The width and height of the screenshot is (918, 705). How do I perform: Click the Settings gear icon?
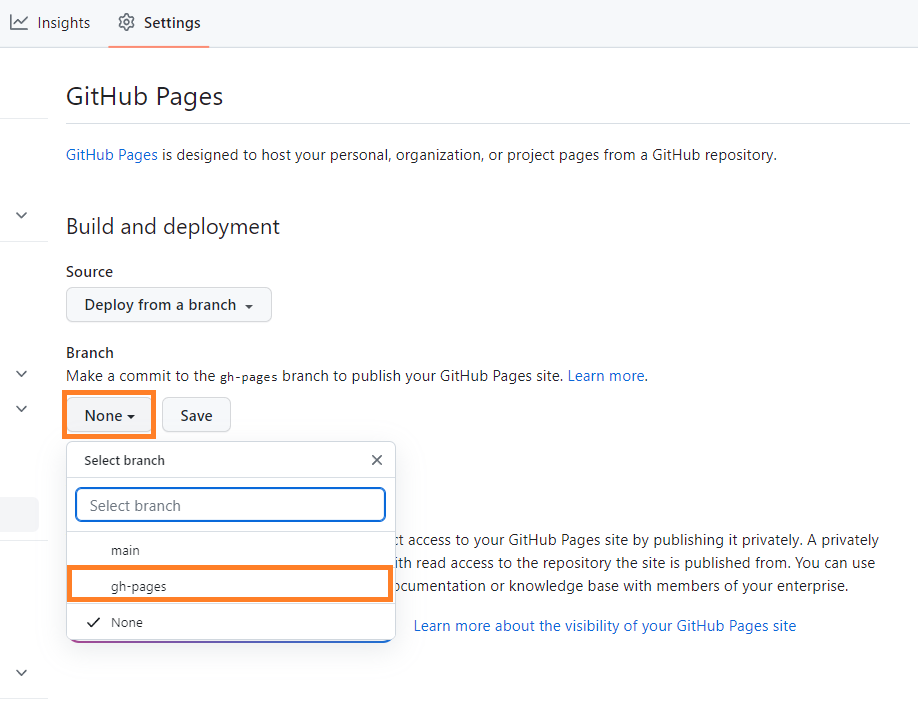pos(126,22)
